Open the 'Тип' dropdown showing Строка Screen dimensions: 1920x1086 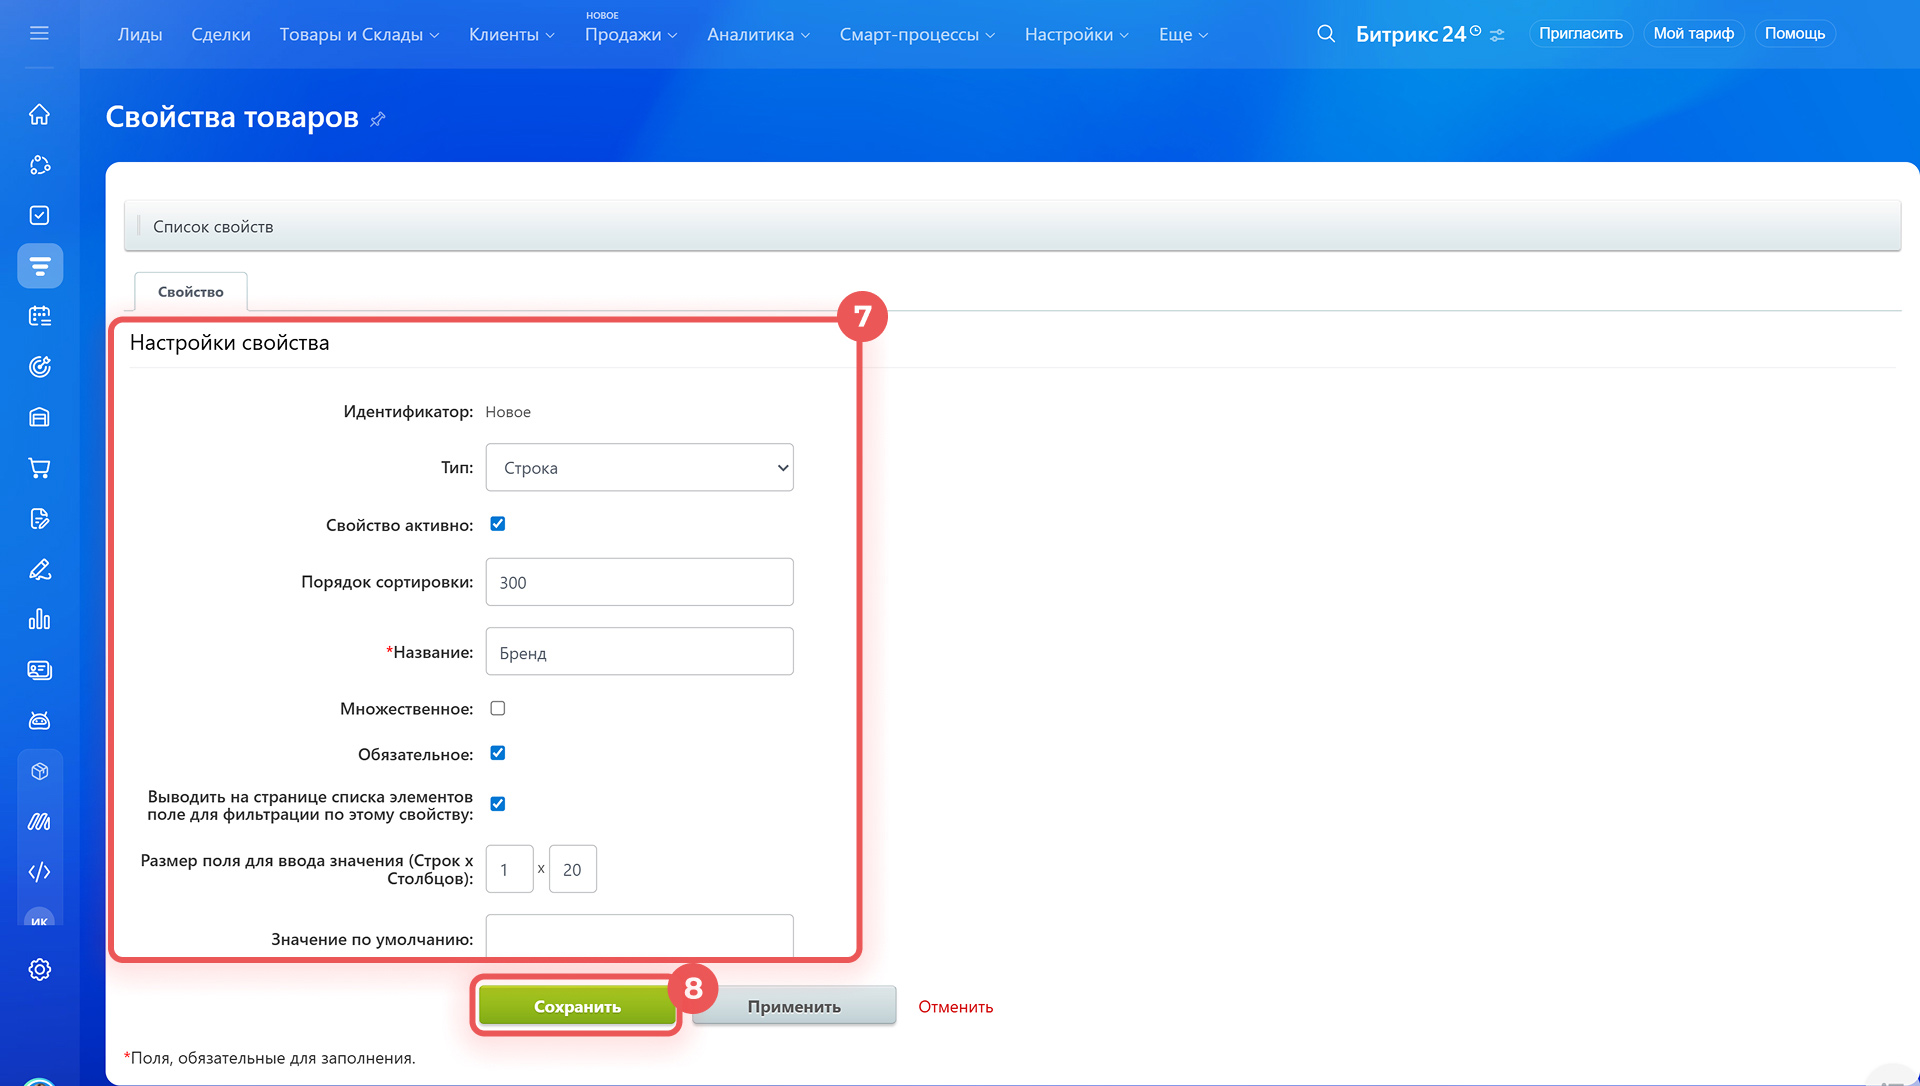(x=639, y=467)
